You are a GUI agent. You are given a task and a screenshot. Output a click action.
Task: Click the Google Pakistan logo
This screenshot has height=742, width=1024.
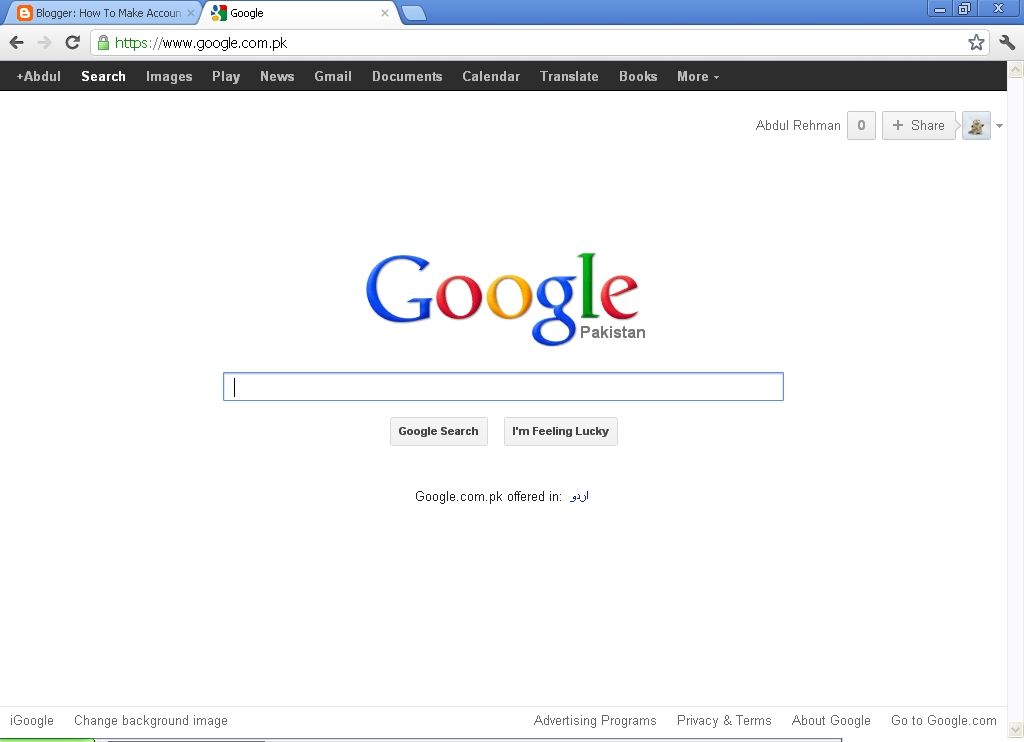505,298
